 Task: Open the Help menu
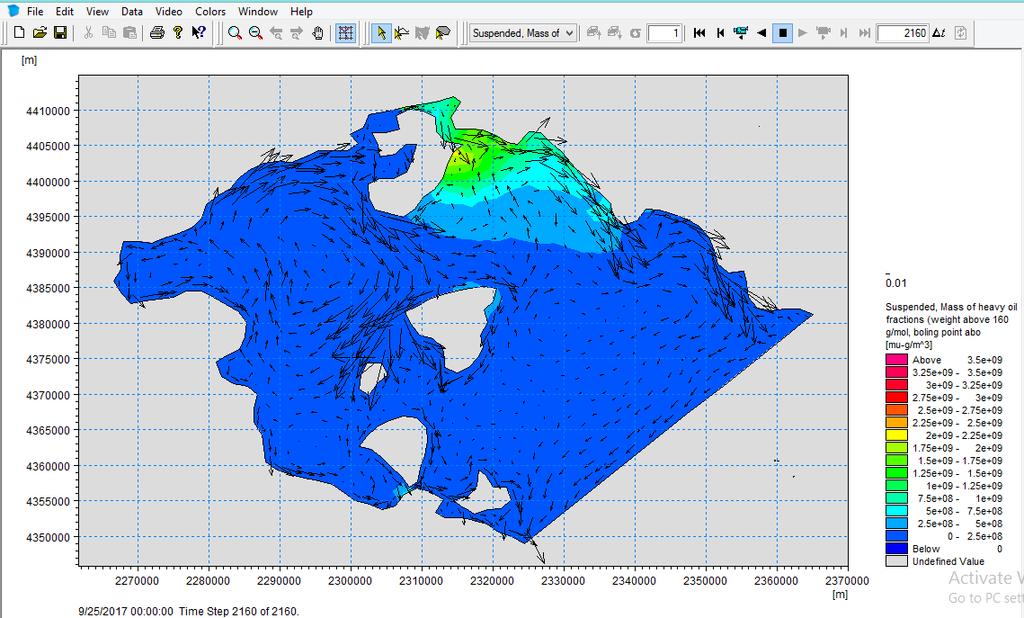pos(301,11)
